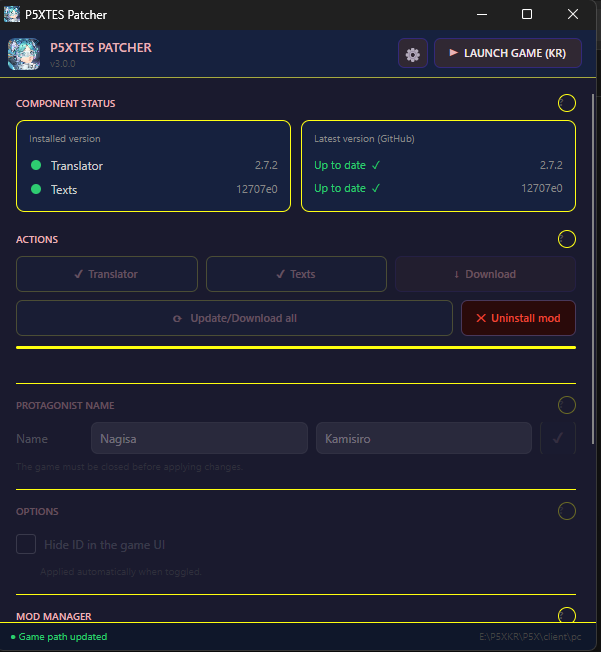The image size is (601, 652).
Task: Click the Translator component name
Action: pyautogui.click(x=77, y=166)
